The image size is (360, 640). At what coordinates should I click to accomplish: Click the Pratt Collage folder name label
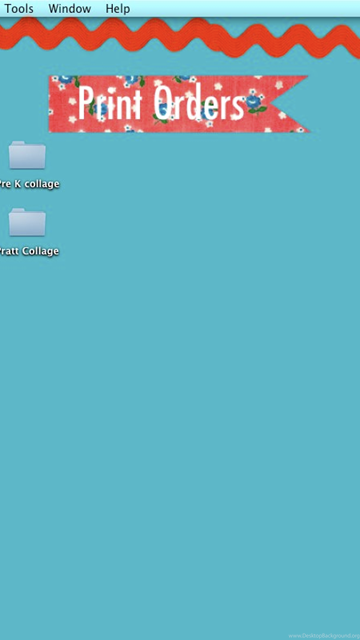click(x=29, y=251)
